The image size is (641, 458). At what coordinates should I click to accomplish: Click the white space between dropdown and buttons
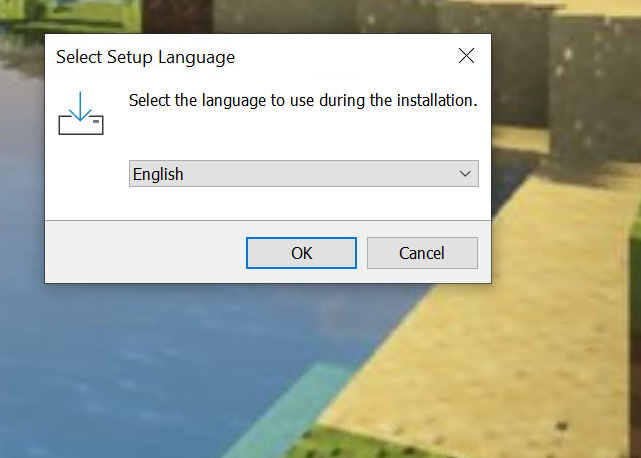(x=300, y=203)
